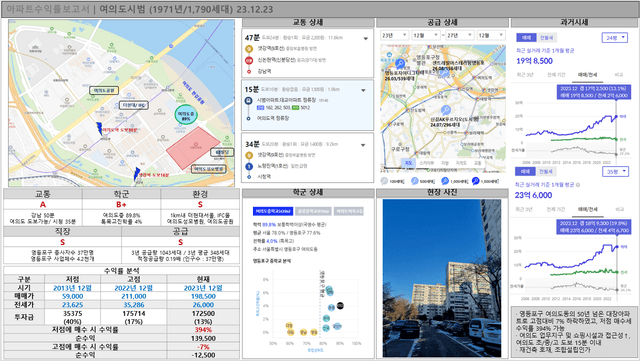Select the 지적도 map type button
The height and width of the screenshot is (361, 640).
pos(461,163)
